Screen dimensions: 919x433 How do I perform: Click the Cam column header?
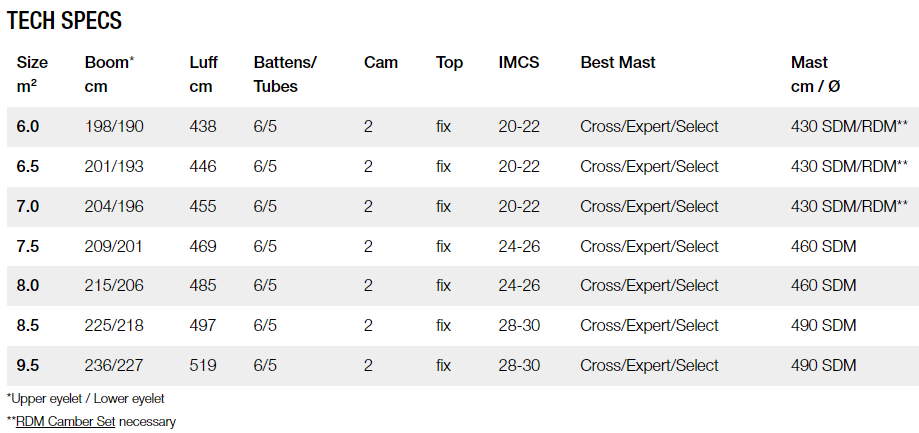[x=380, y=62]
